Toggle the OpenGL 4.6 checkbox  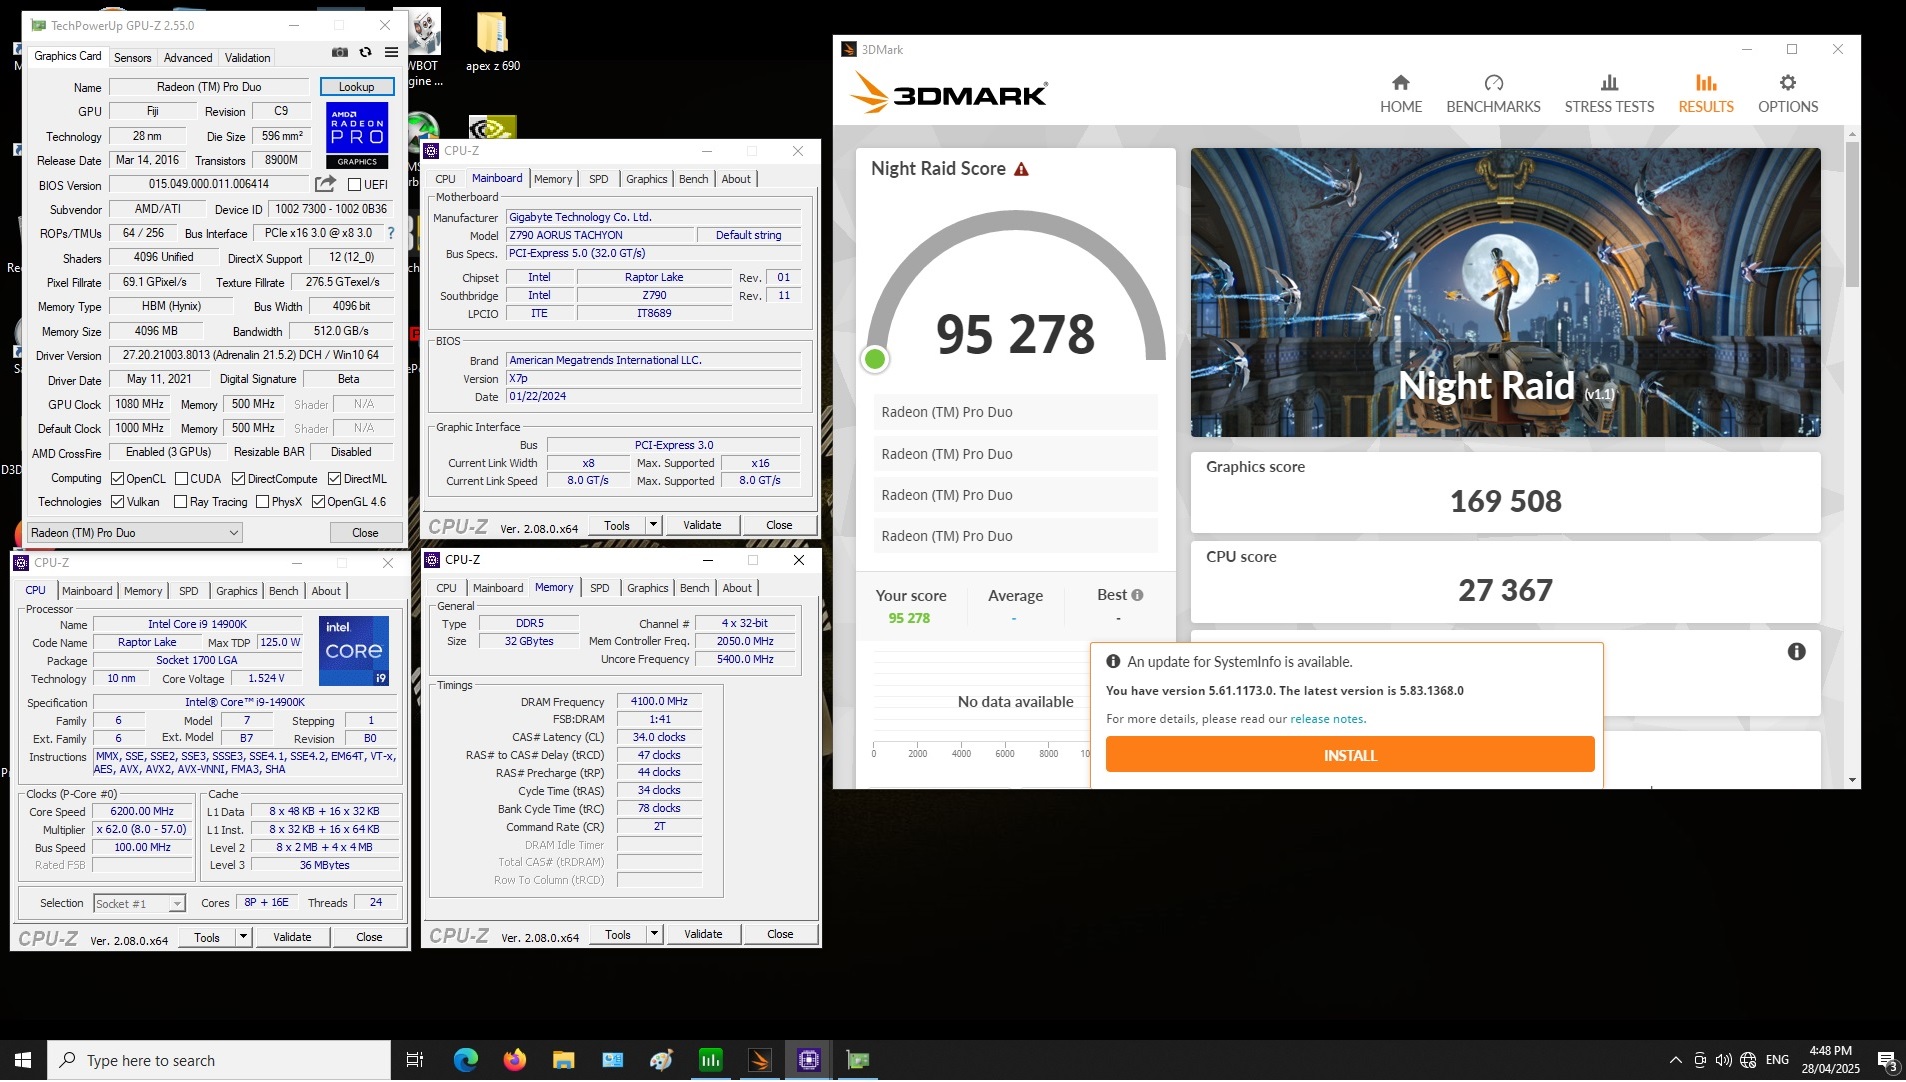(318, 503)
